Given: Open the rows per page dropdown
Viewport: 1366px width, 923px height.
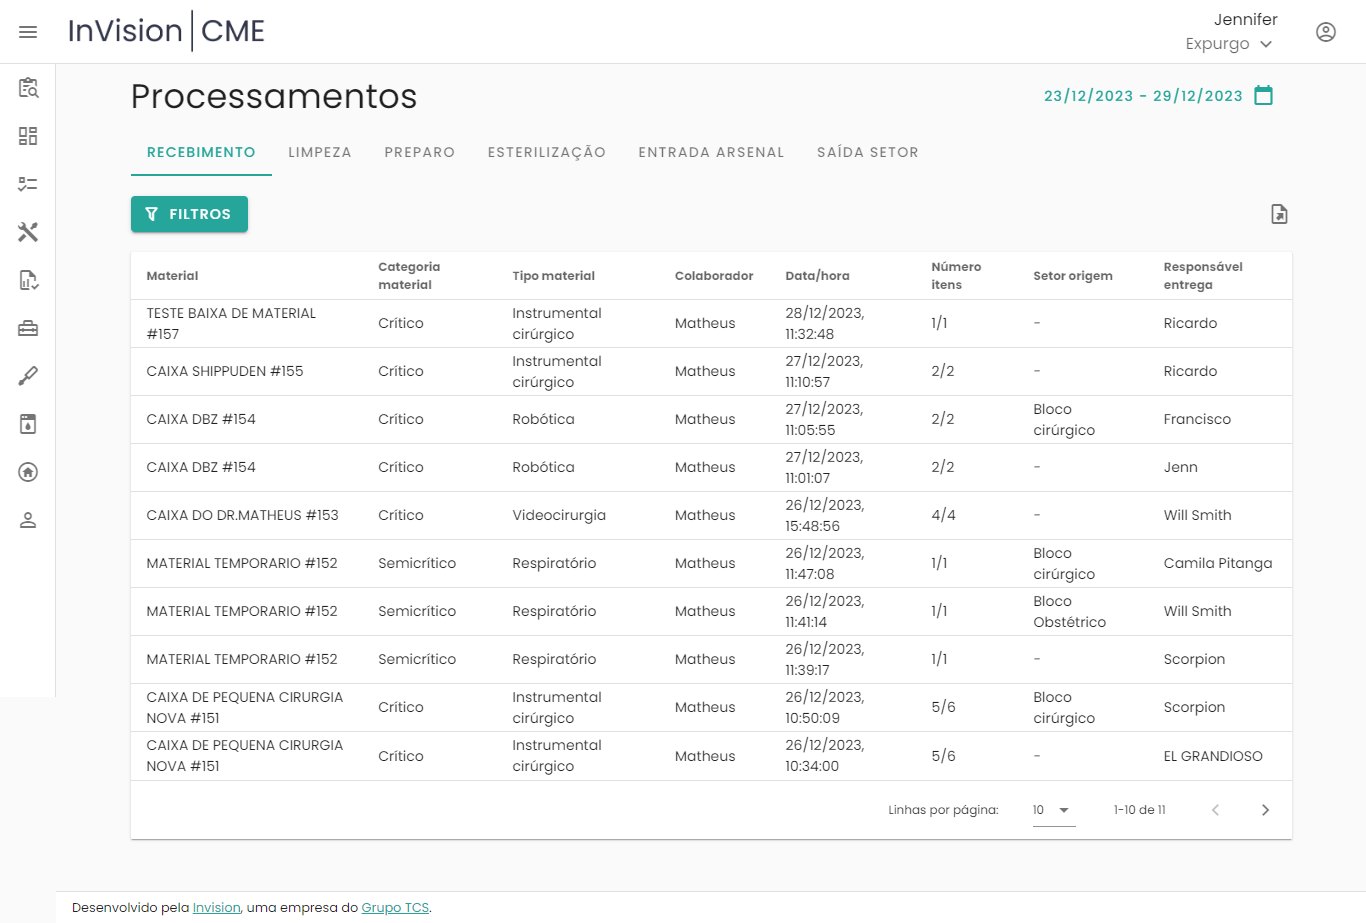Looking at the screenshot, I should (1053, 810).
